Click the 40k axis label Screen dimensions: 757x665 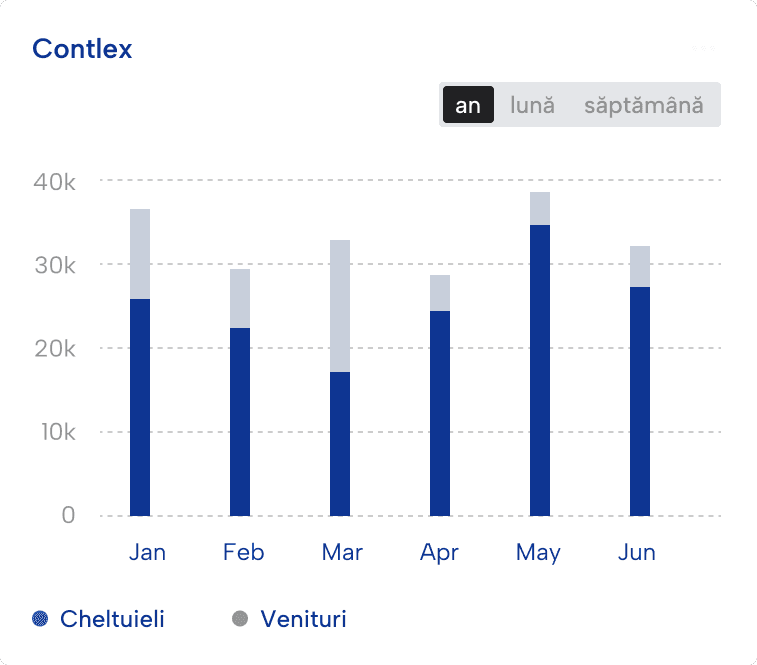point(54,182)
